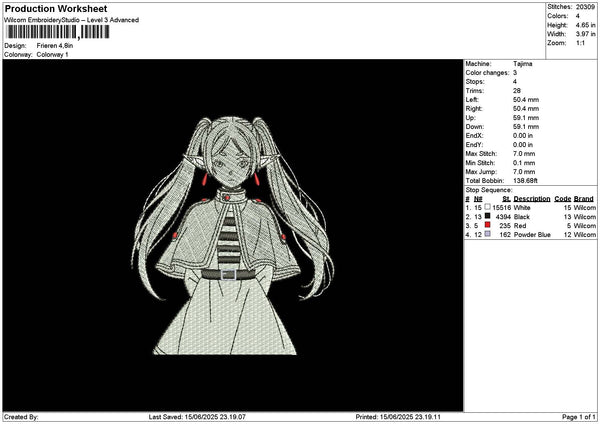This screenshot has height=424, width=600.
Task: Click the 'Description' column header
Action: pos(532,199)
